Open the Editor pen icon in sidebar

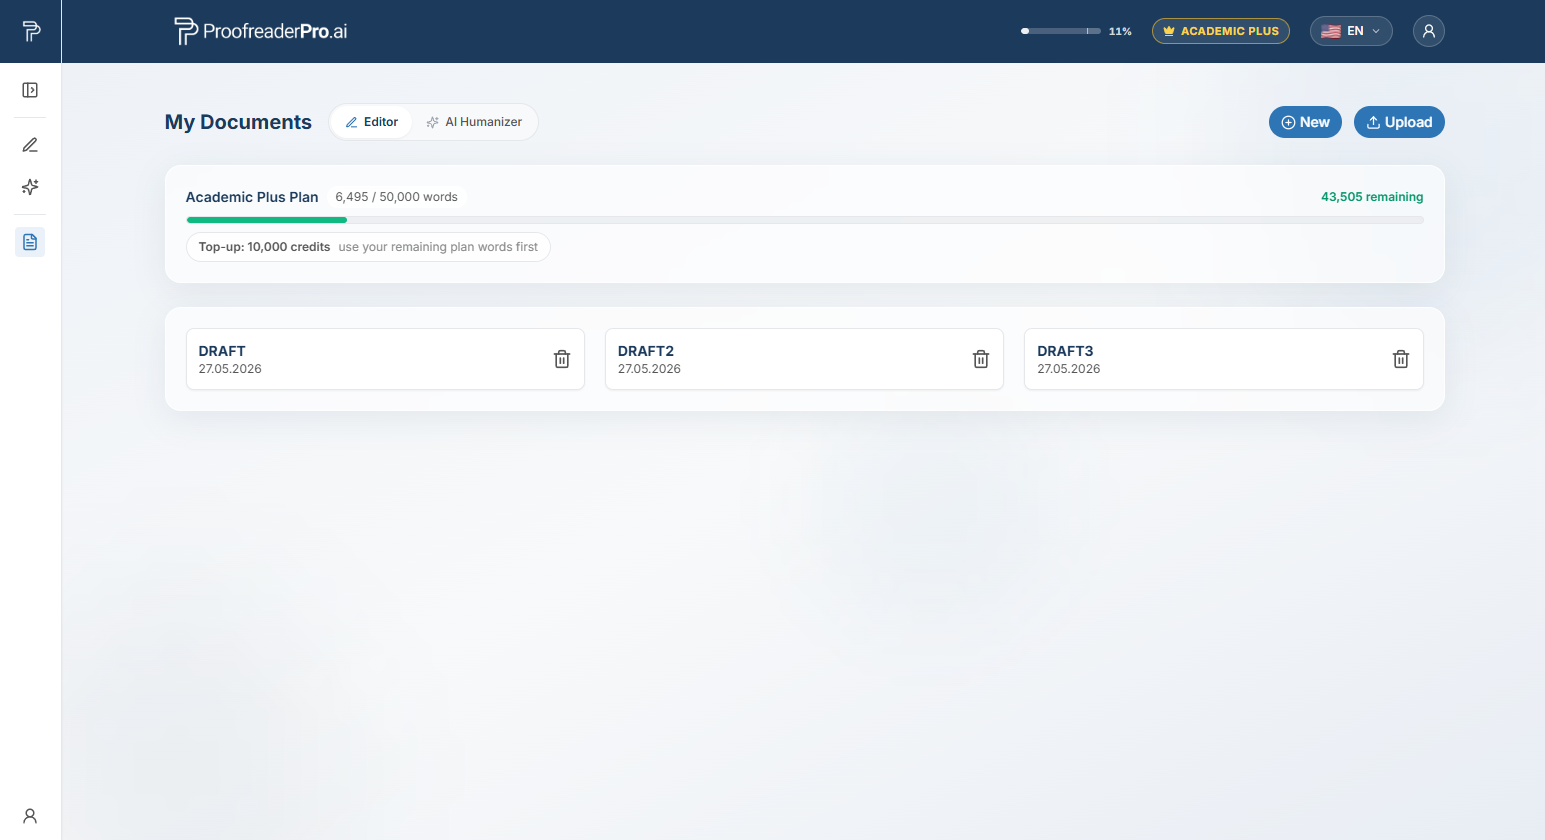[x=30, y=145]
